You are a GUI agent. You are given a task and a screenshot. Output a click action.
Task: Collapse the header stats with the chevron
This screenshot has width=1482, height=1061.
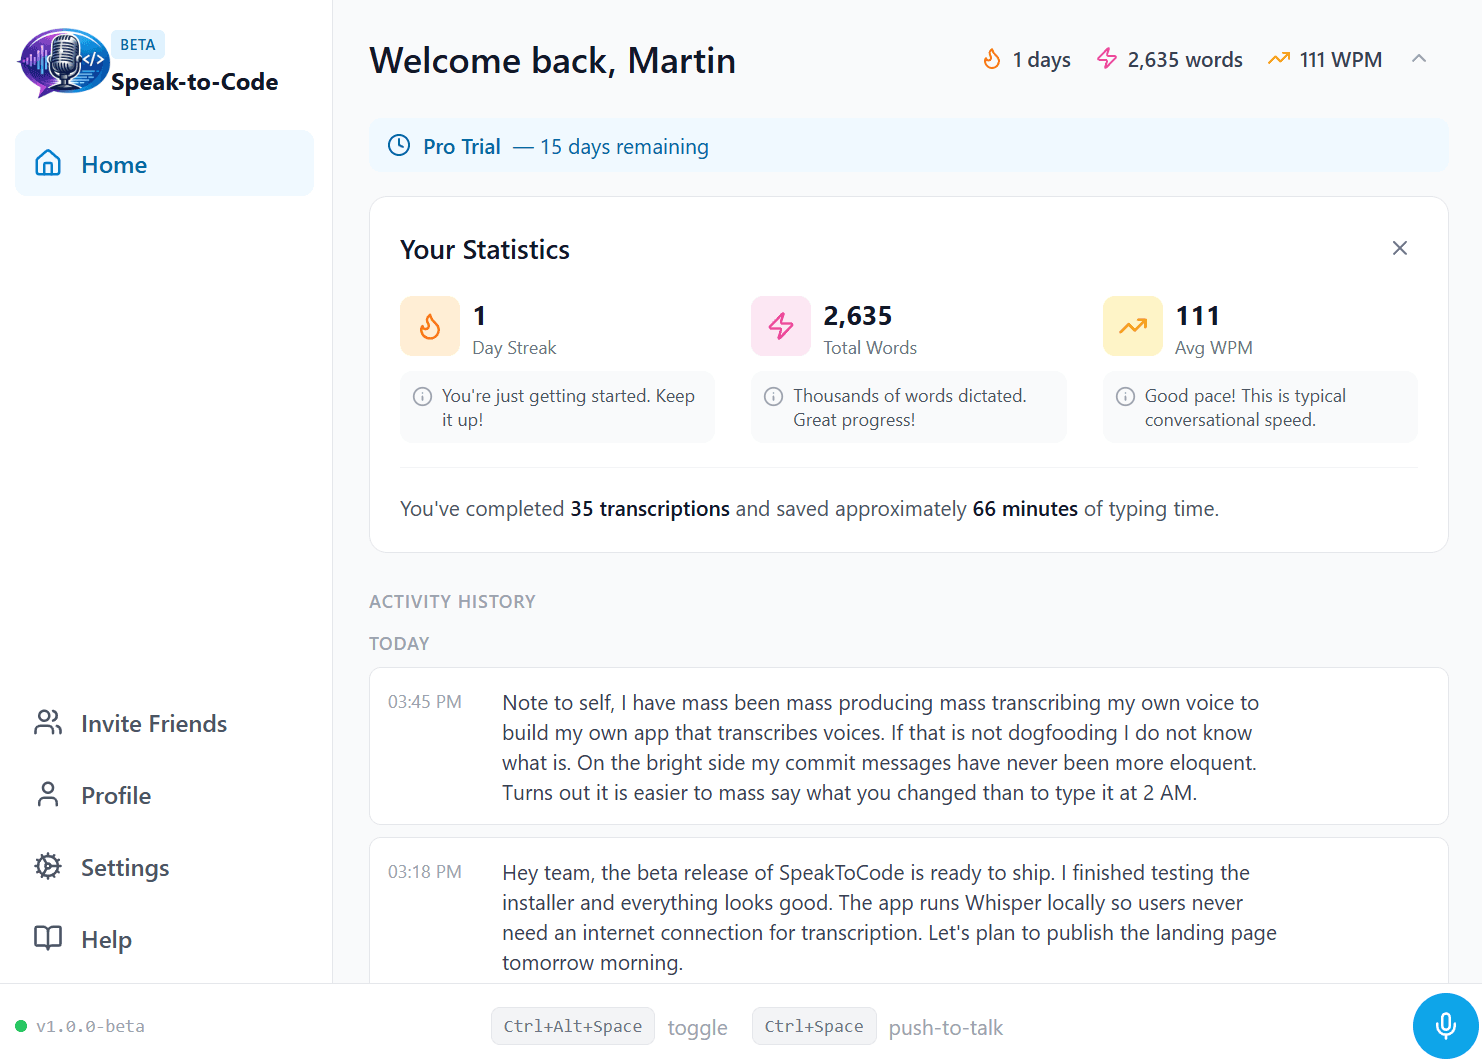pos(1419,59)
